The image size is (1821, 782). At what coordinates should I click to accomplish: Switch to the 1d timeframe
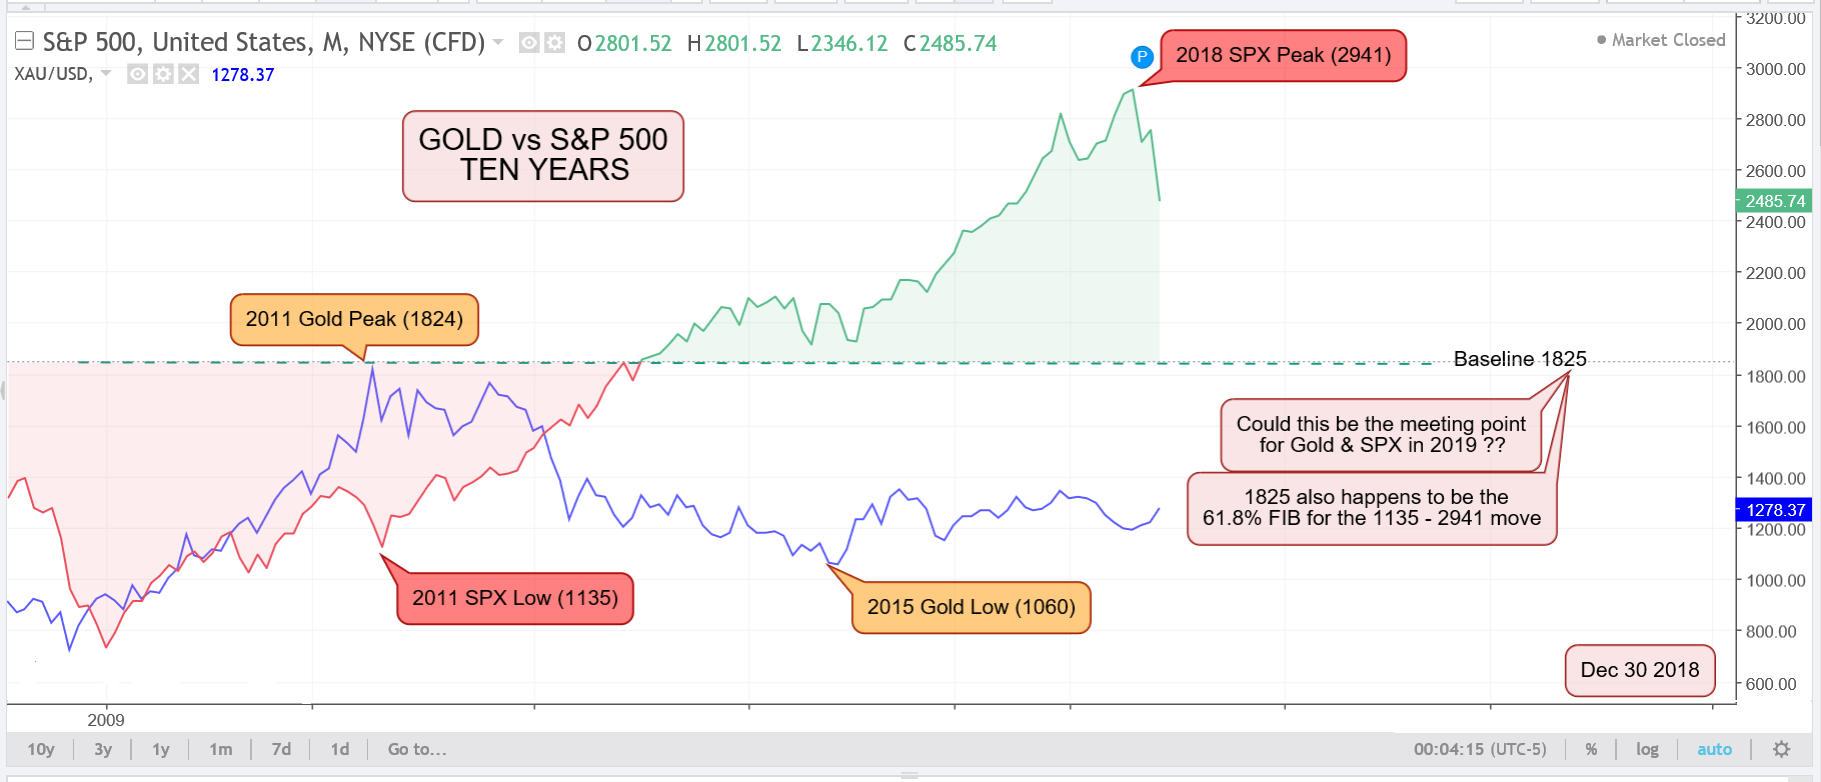click(338, 749)
